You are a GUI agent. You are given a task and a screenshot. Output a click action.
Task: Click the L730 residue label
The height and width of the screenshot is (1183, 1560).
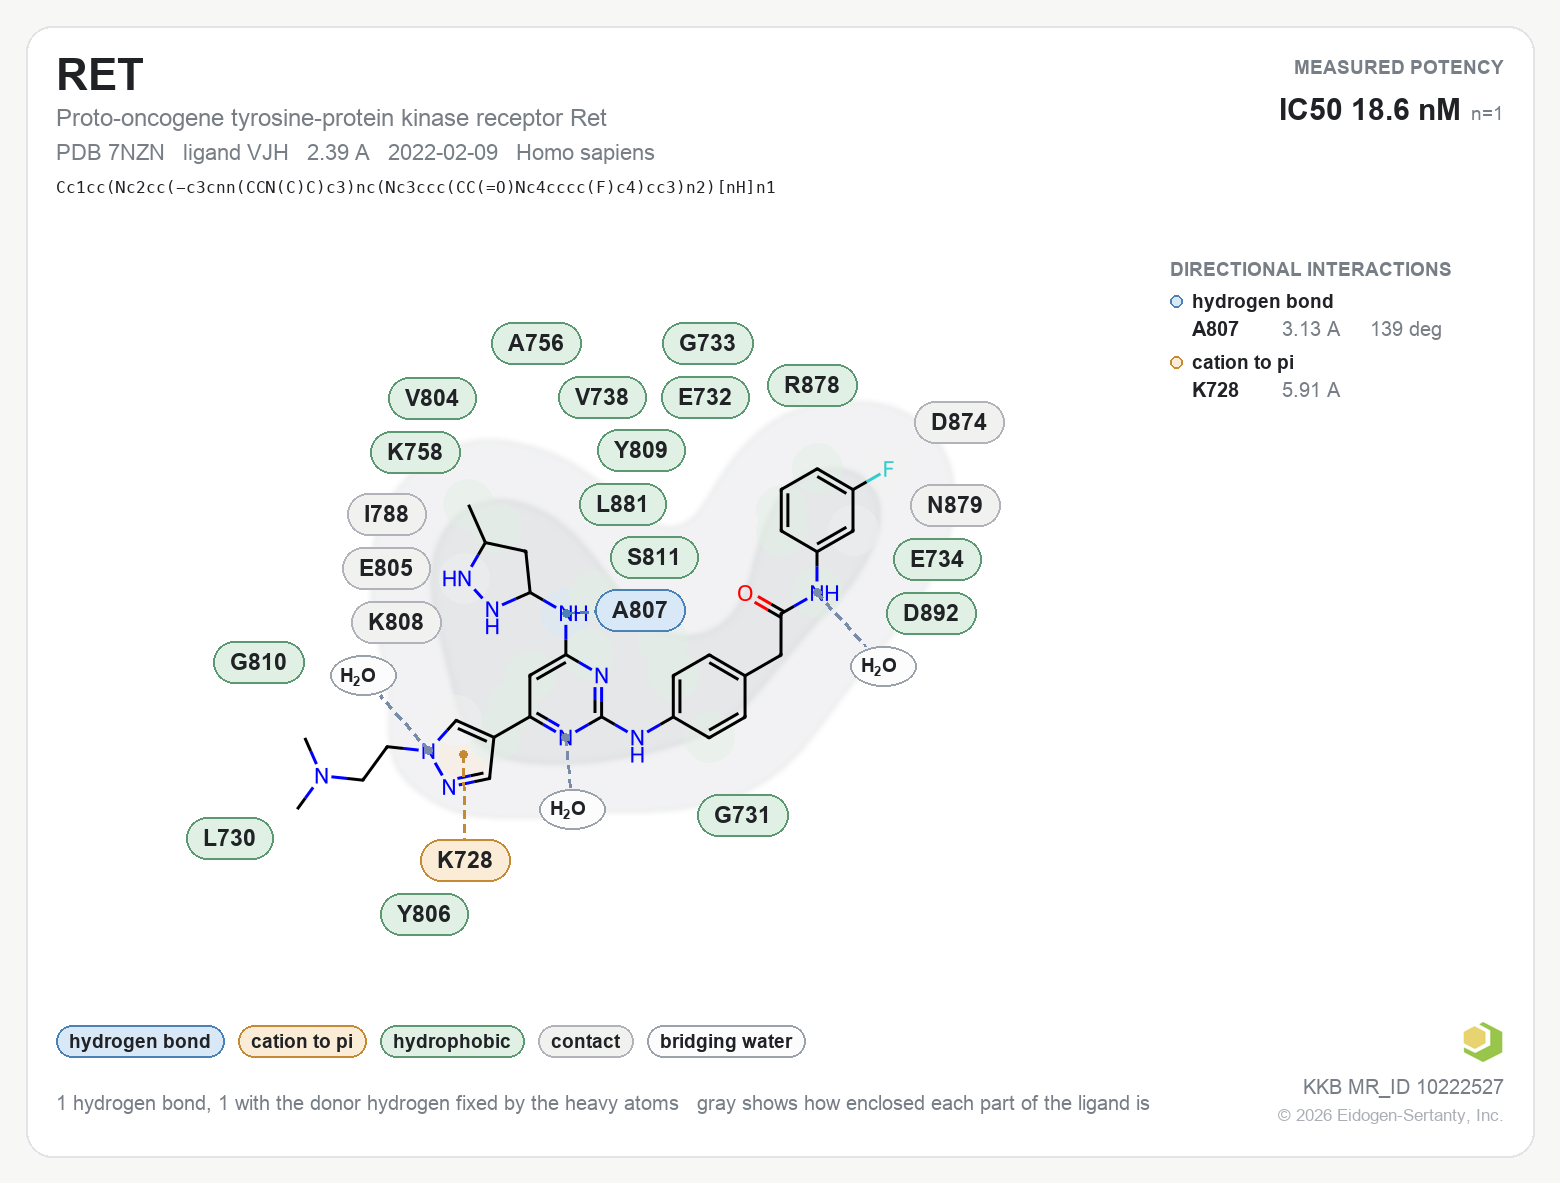click(x=229, y=838)
